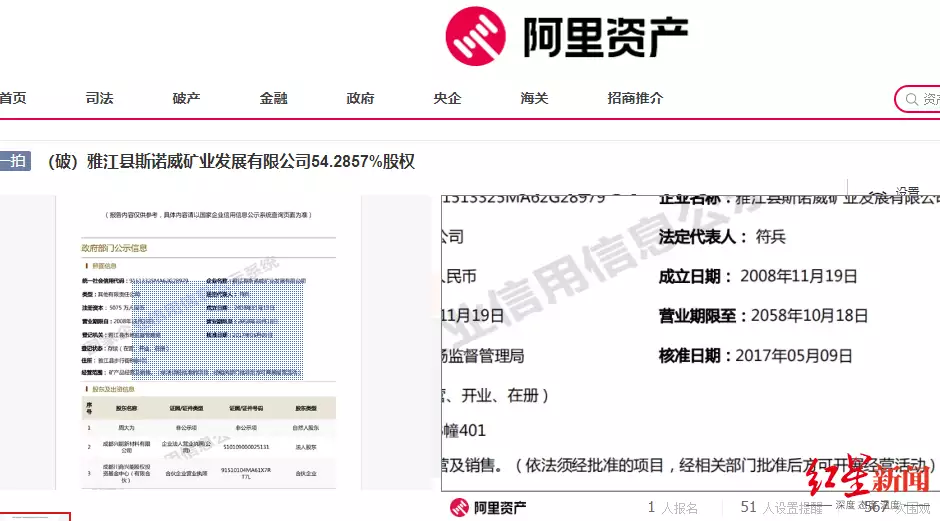
Task: Open the 司法 navigation tab
Action: [100, 98]
